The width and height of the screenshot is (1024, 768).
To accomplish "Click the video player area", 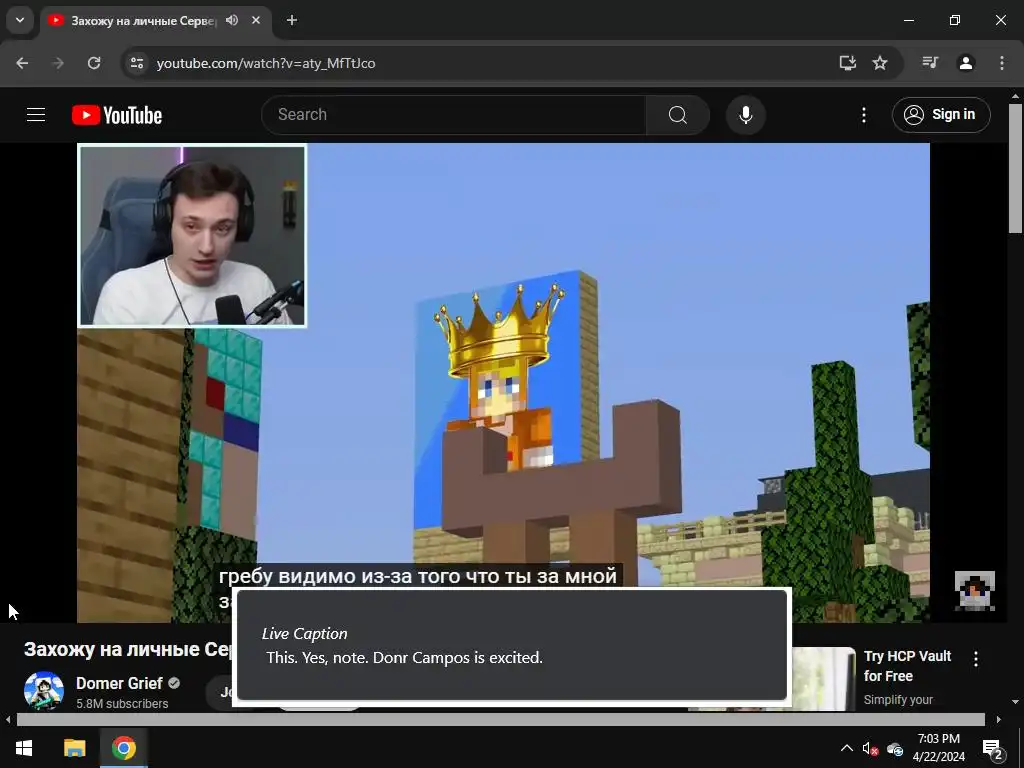I will (x=504, y=382).
